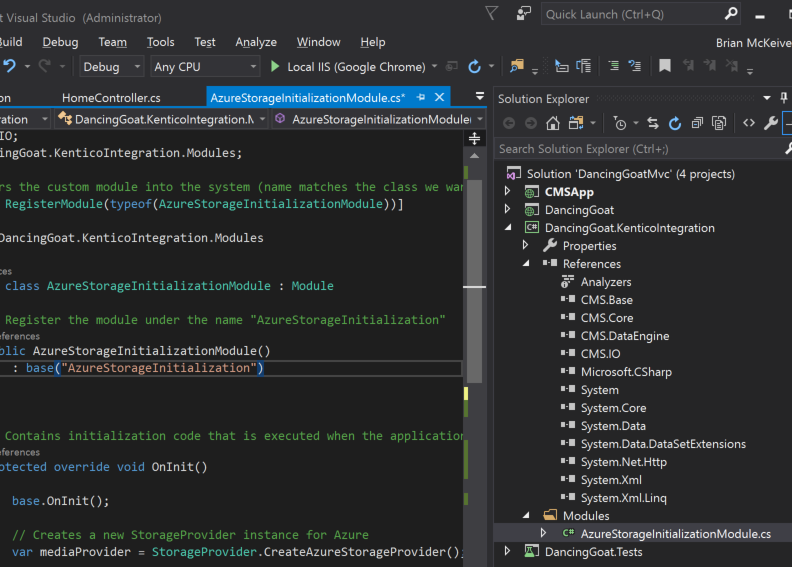Collapse the Modules folder
The width and height of the screenshot is (792, 567).
tap(526, 516)
